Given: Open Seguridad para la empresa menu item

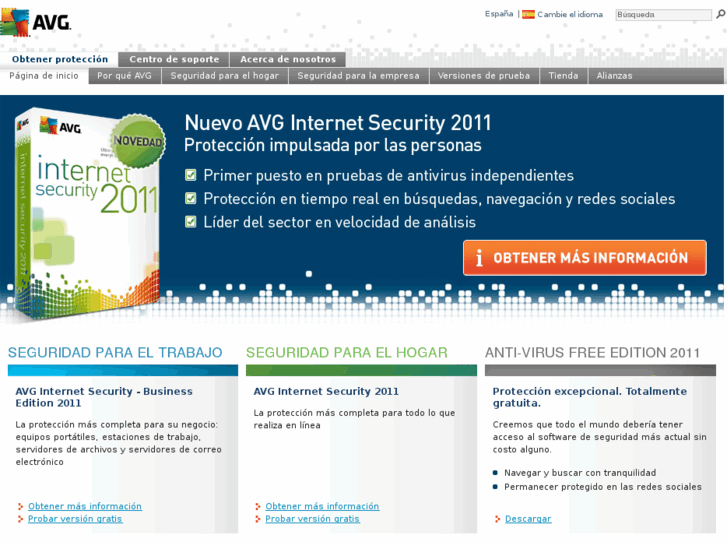Looking at the screenshot, I should pos(358,76).
